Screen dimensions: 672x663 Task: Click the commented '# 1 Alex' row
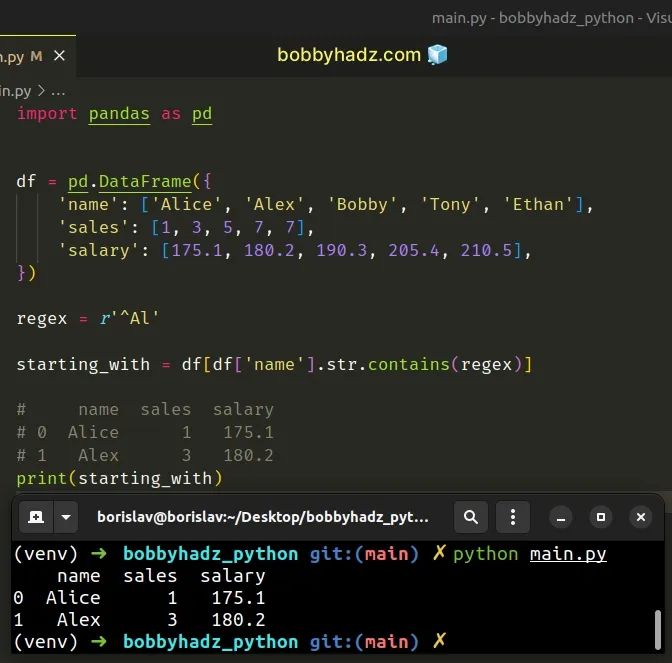[145, 455]
